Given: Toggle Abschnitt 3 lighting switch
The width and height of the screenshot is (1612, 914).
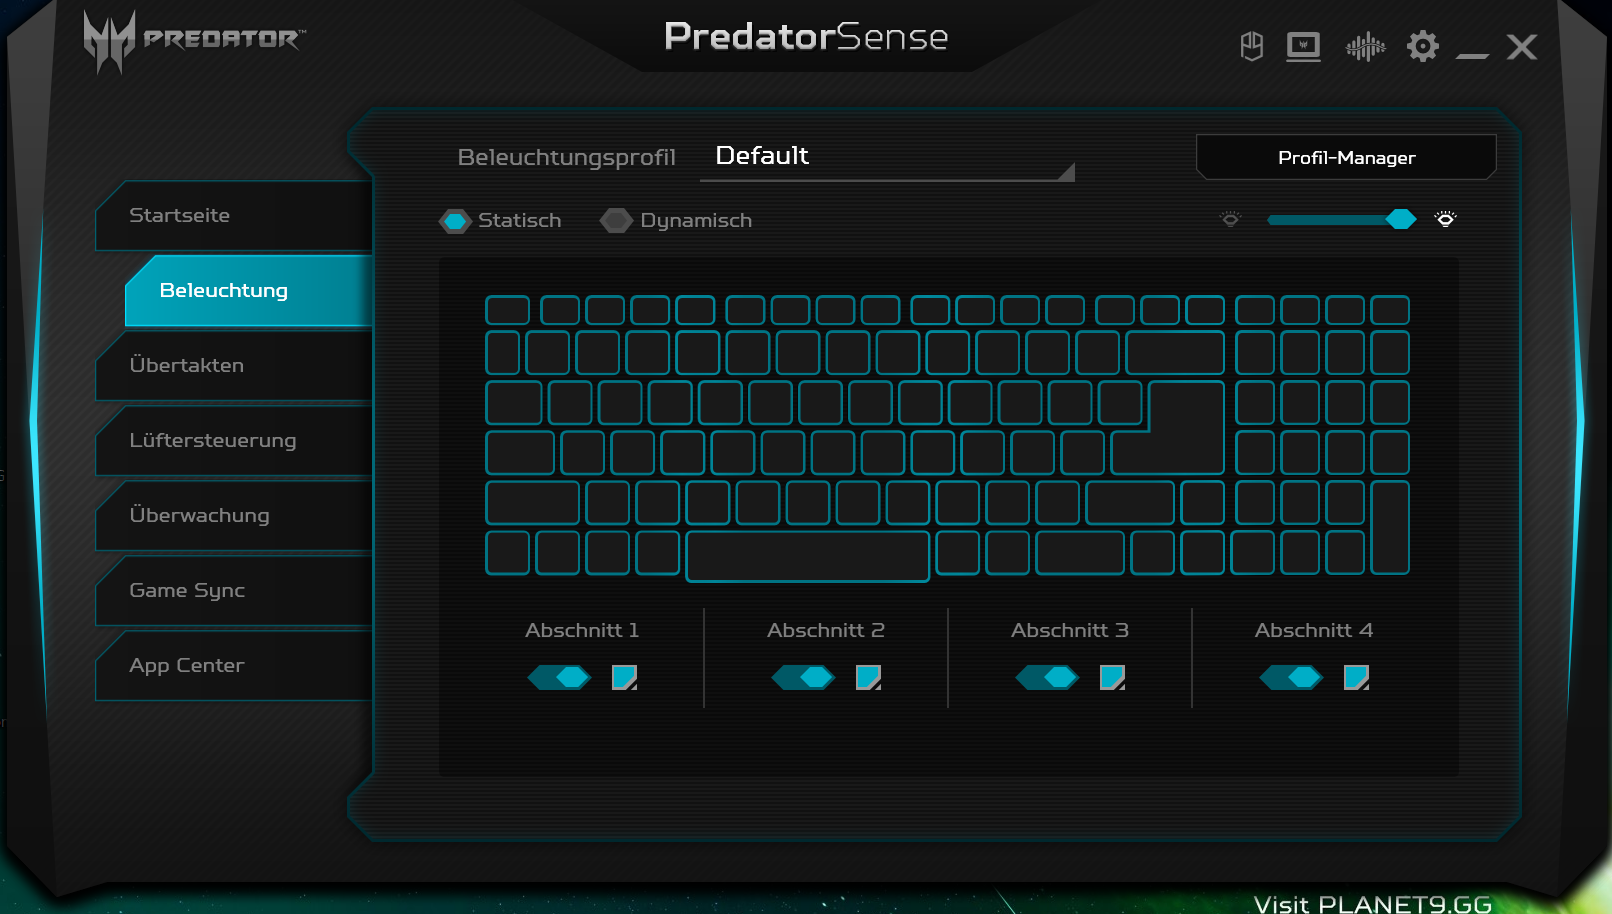Looking at the screenshot, I should pos(1047,678).
